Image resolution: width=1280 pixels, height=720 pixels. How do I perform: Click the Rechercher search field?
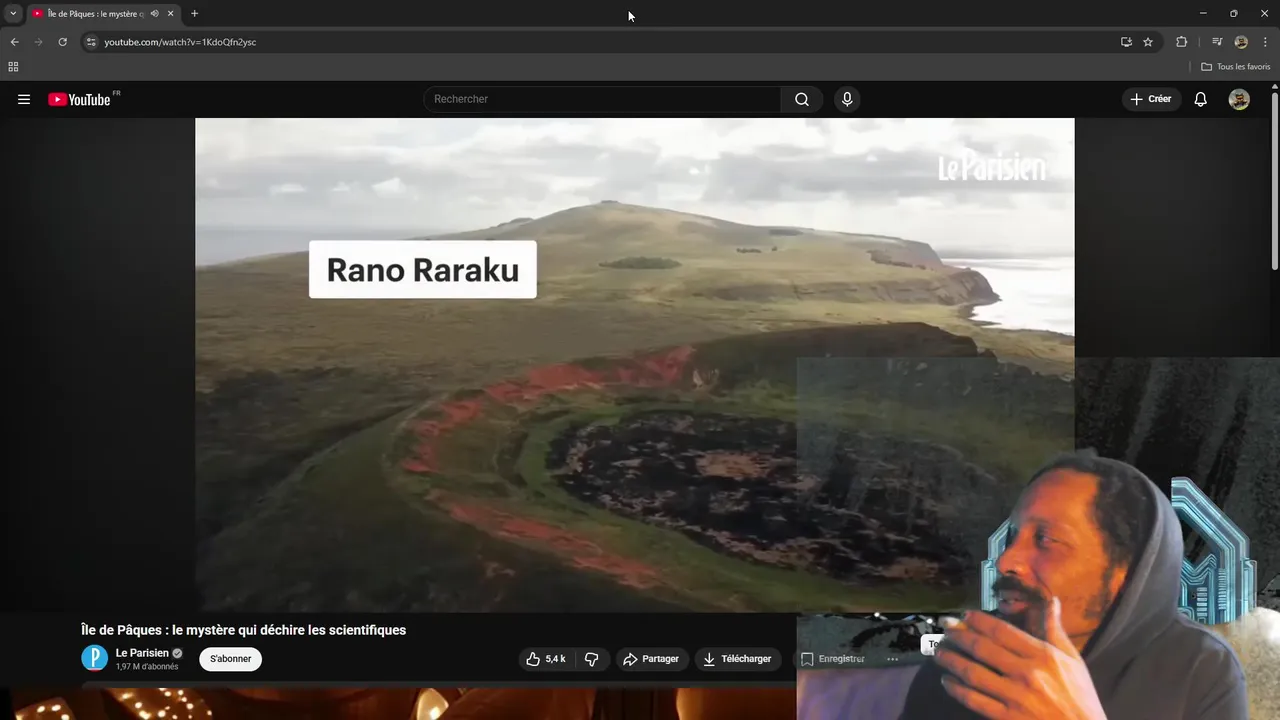pos(603,99)
